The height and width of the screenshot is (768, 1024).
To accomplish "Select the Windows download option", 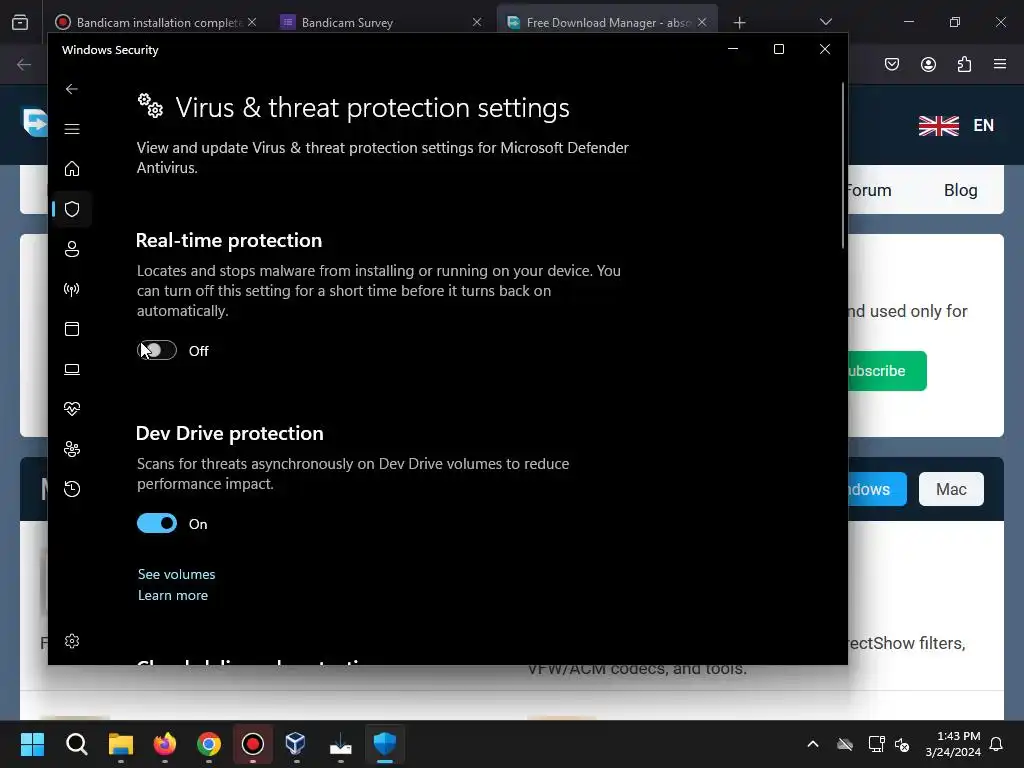I will [x=877, y=489].
